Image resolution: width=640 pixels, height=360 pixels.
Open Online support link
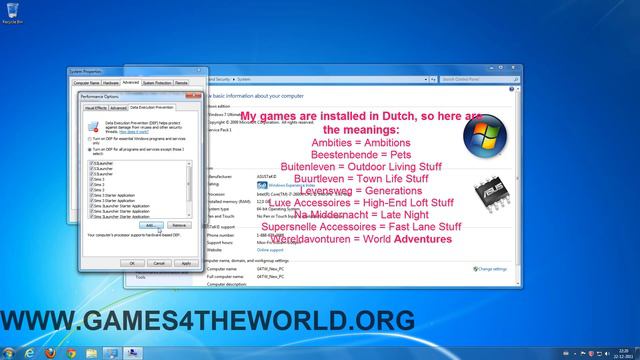(270, 250)
